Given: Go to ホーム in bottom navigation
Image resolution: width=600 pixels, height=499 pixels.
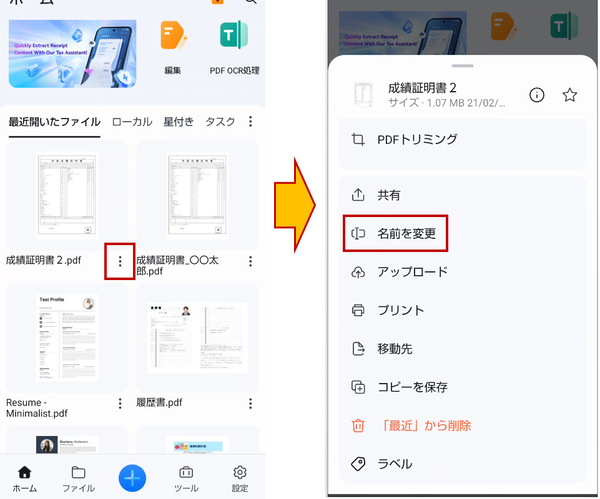Looking at the screenshot, I should 24,479.
